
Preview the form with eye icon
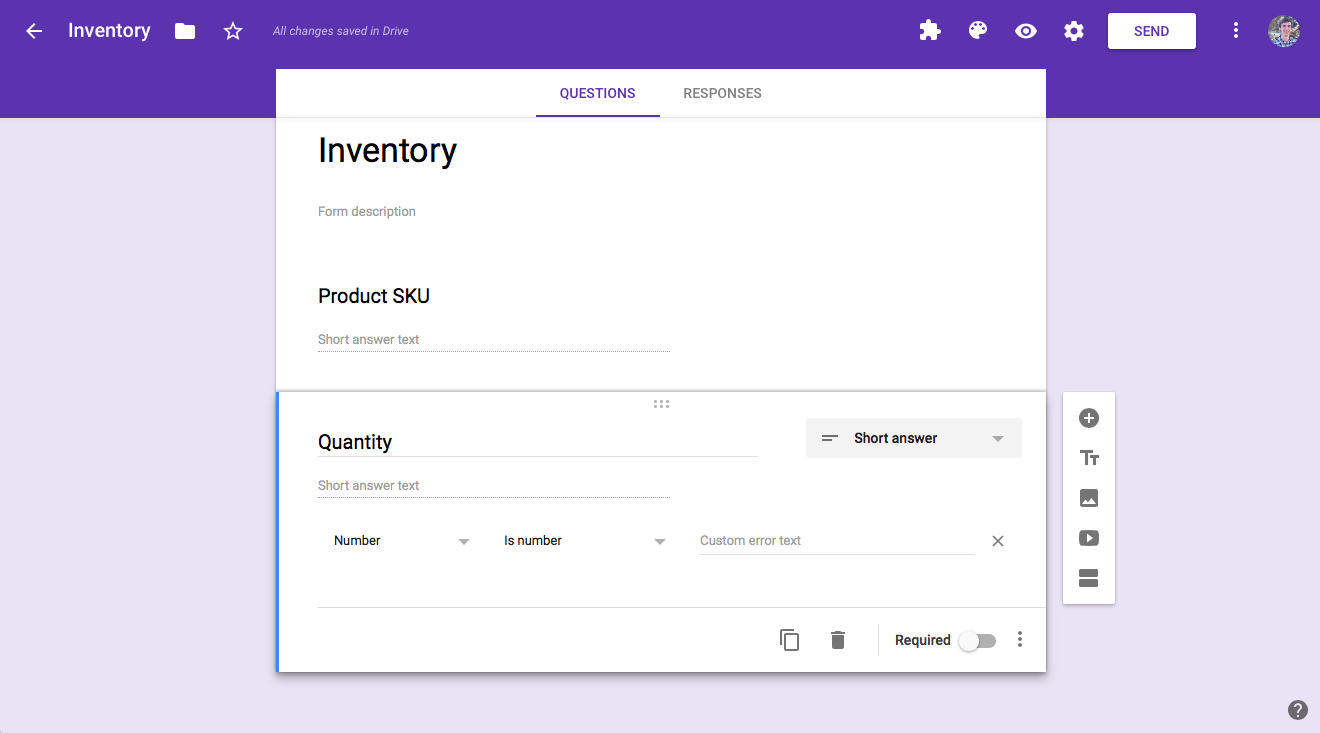click(1026, 31)
